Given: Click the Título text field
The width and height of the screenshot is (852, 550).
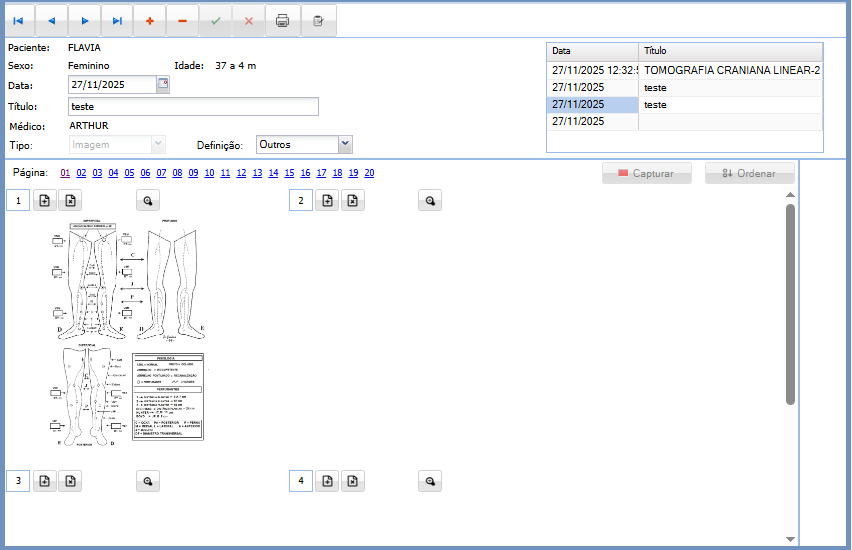Looking at the screenshot, I should pos(193,106).
